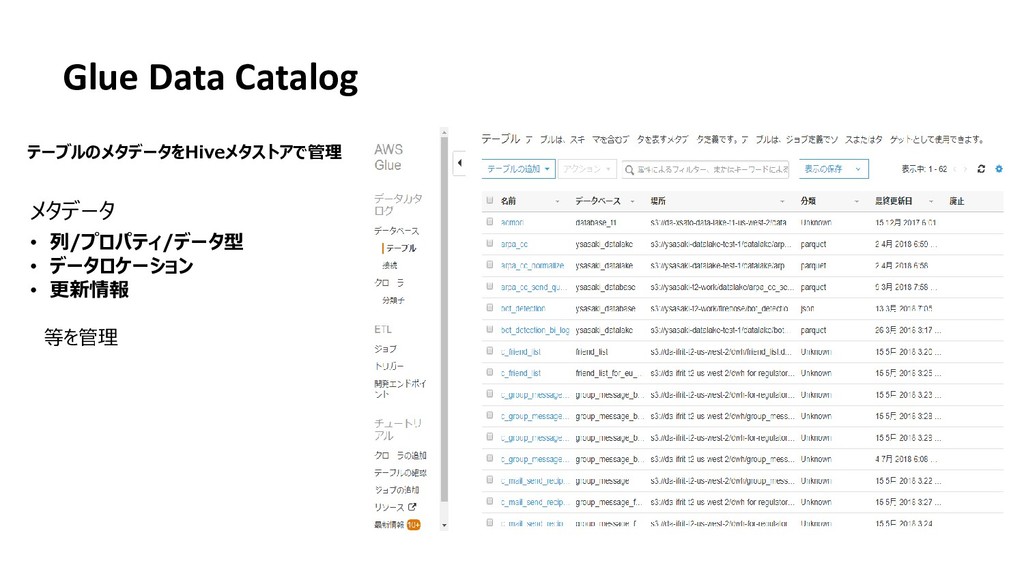The image size is (1024, 576).
Task: Open クローラ in the sidebar
Action: (389, 283)
